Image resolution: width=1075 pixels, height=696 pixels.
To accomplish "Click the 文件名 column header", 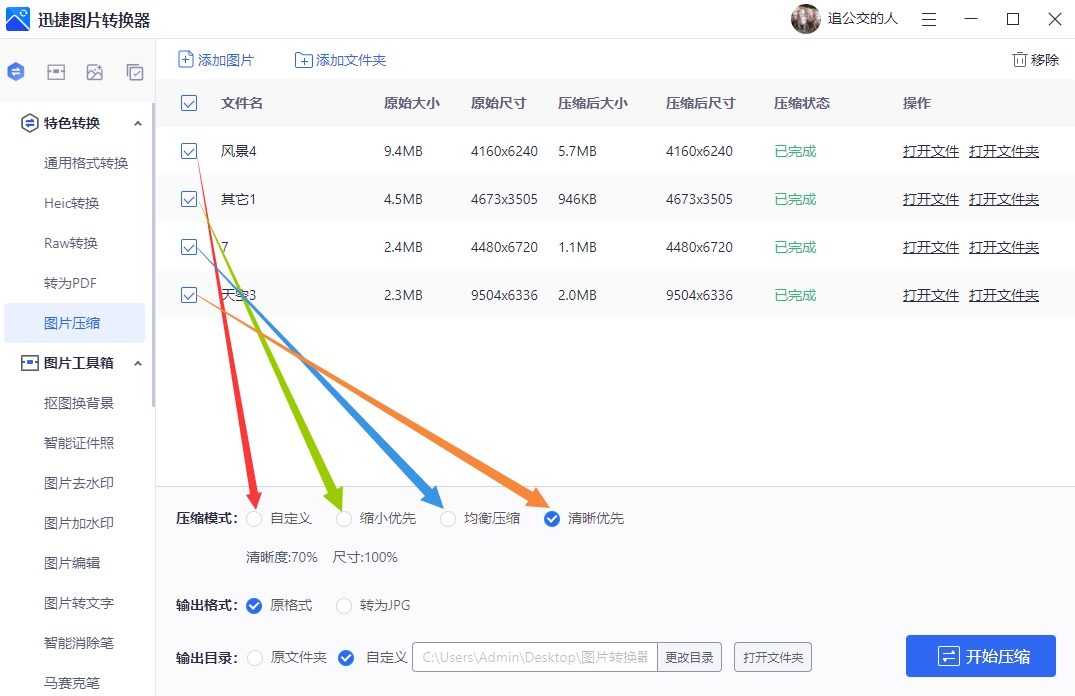I will pyautogui.click(x=241, y=103).
